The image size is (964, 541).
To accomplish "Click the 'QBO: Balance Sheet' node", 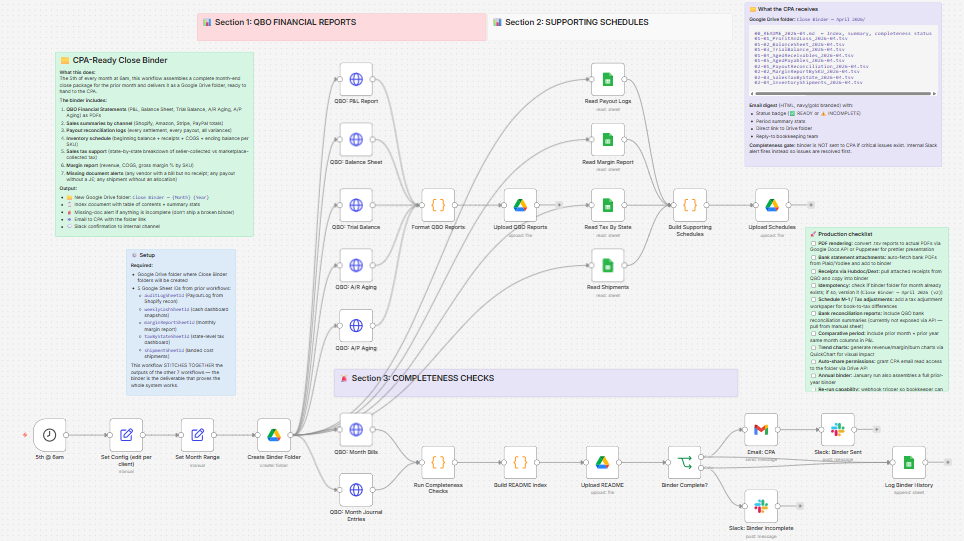I will point(356,140).
